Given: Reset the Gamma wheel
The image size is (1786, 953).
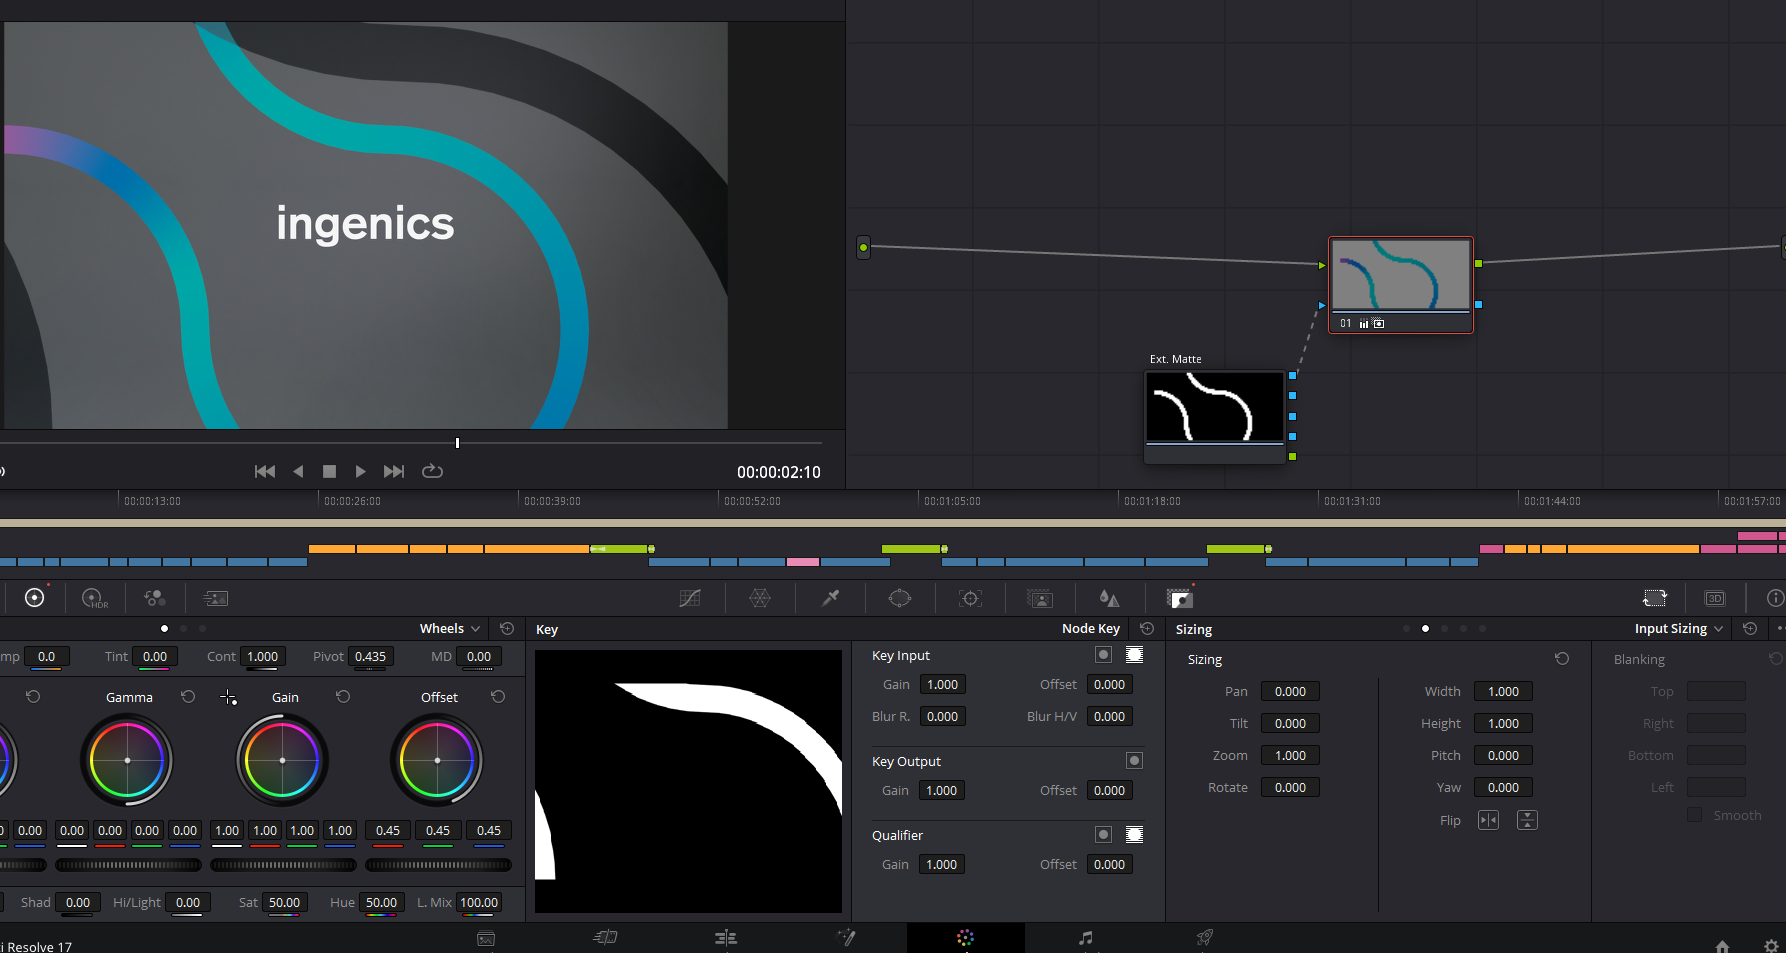Looking at the screenshot, I should point(188,696).
